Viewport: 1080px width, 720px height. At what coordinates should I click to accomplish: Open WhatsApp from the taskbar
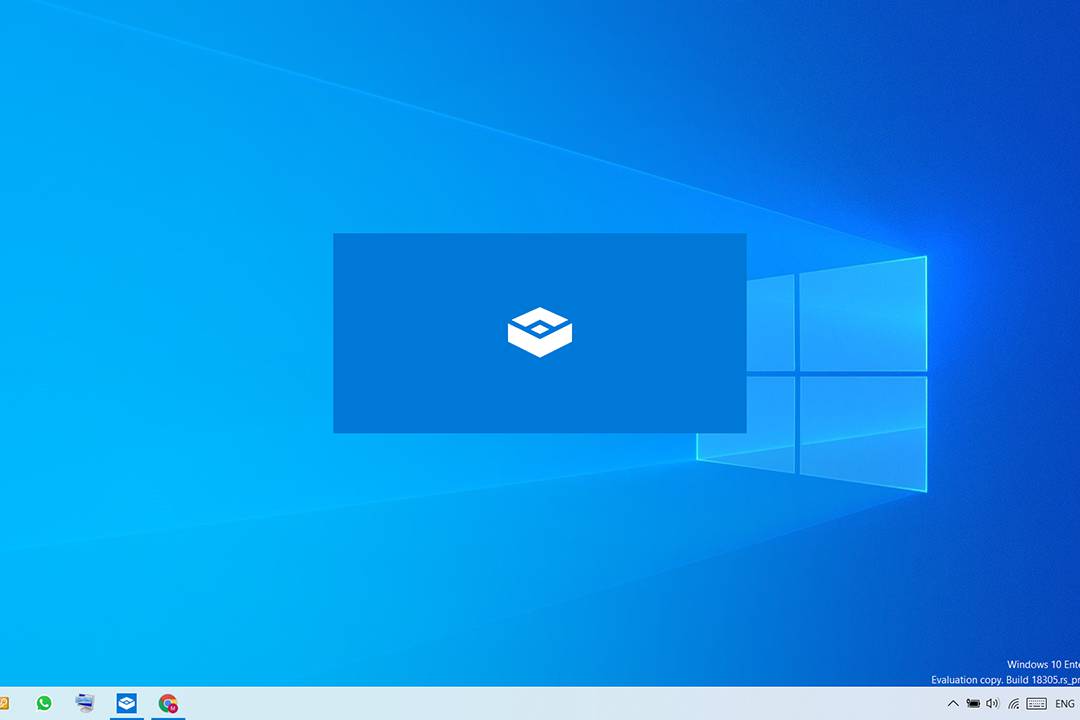(x=44, y=703)
